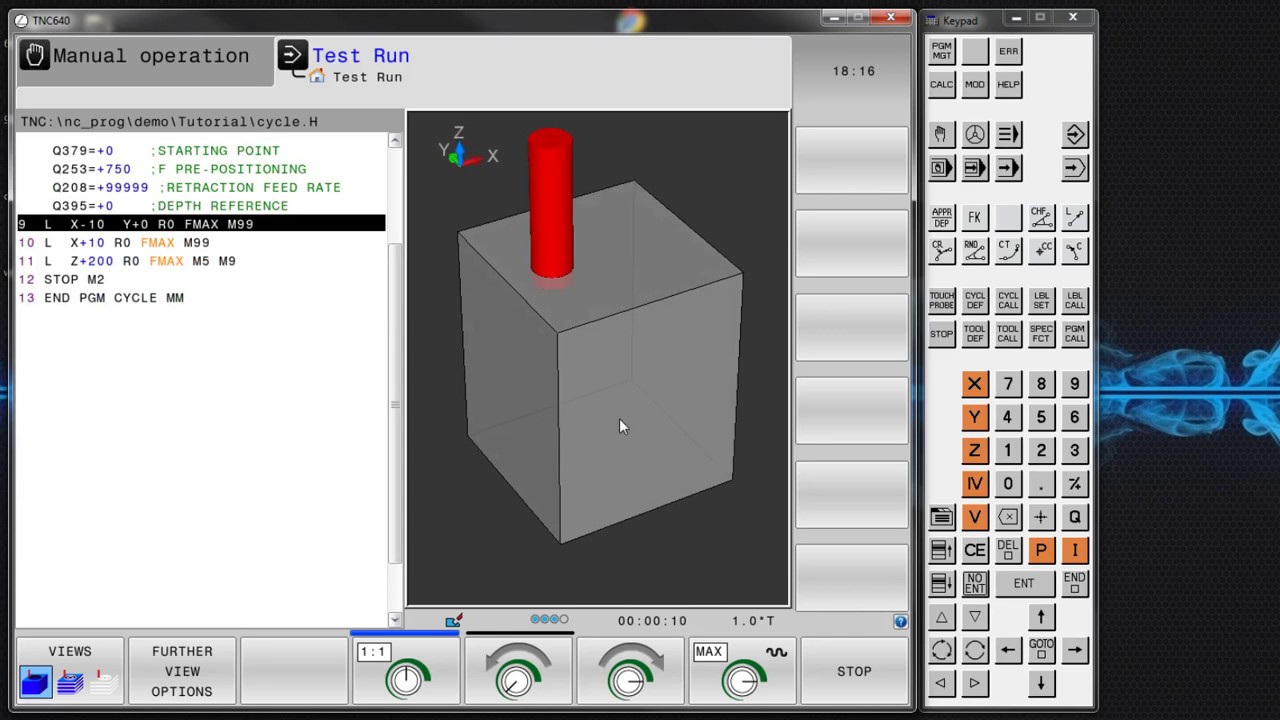Click the PGM CALL key
Image resolution: width=1280 pixels, height=720 pixels.
(1075, 334)
